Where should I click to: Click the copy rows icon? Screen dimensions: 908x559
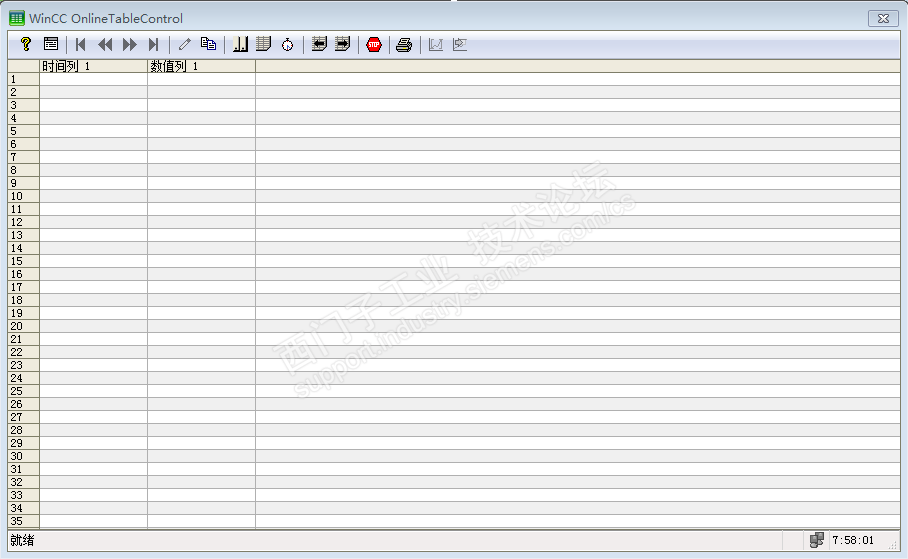coord(208,44)
